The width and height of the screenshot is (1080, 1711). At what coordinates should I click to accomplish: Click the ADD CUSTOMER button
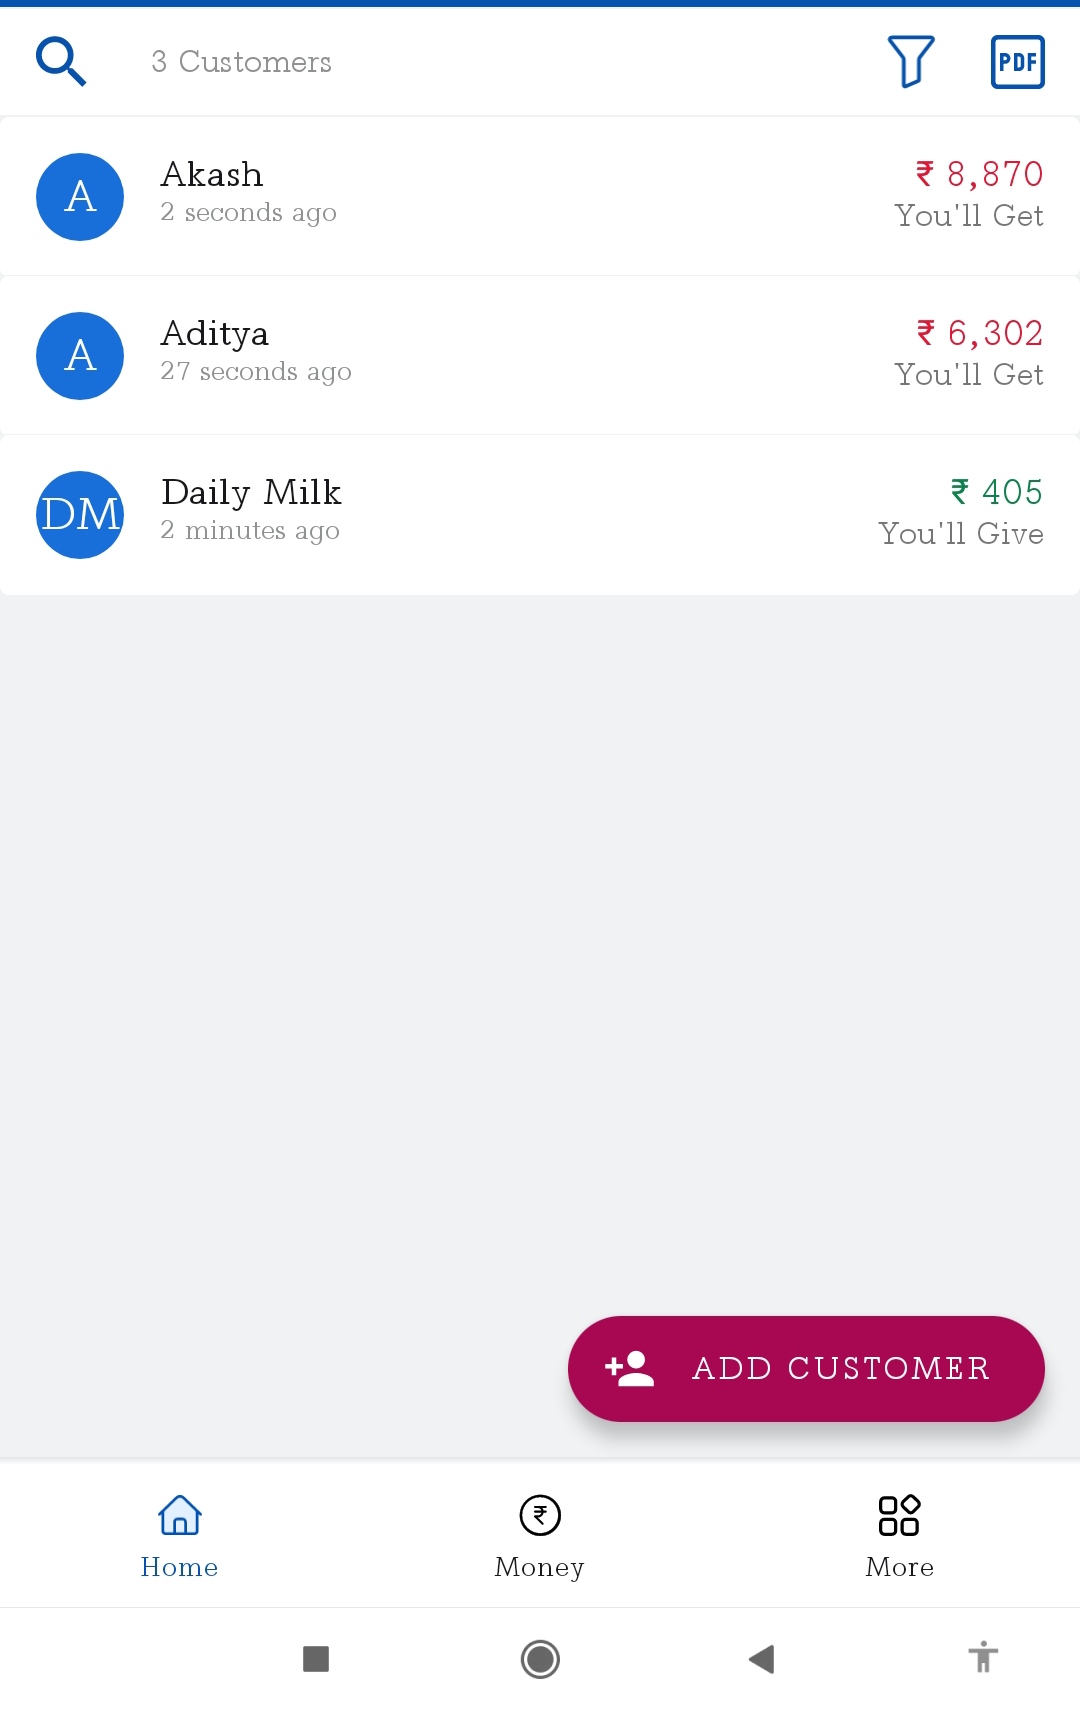point(806,1368)
